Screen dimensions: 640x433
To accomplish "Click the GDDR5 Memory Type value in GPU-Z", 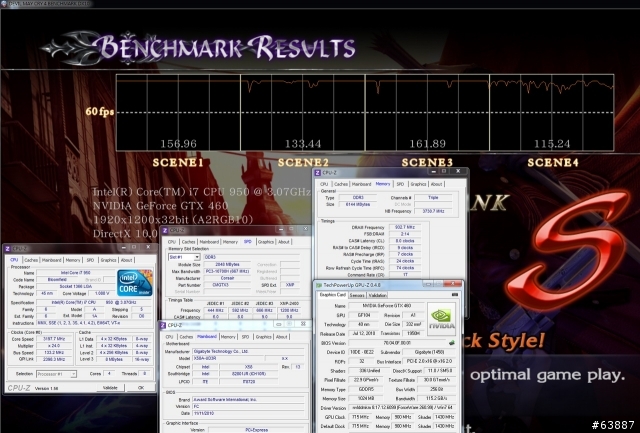I will coord(364,389).
